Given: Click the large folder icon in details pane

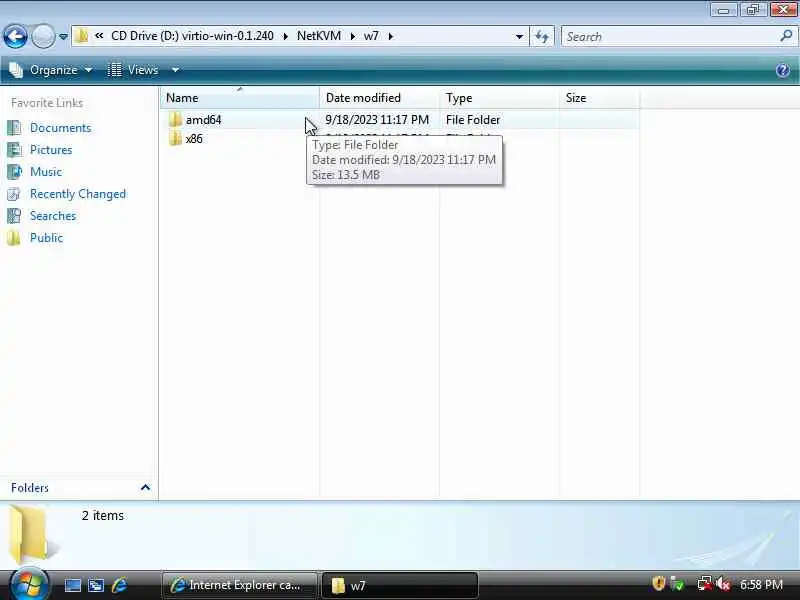Looking at the screenshot, I should tap(31, 534).
